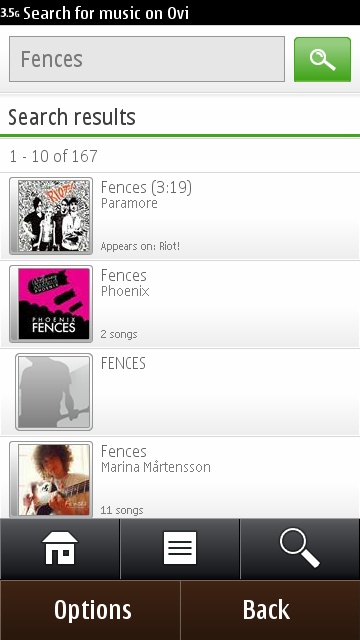Open Marina Mårtensson Fences album entry
Image resolution: width=360 pixels, height=640 pixels.
(x=180, y=478)
